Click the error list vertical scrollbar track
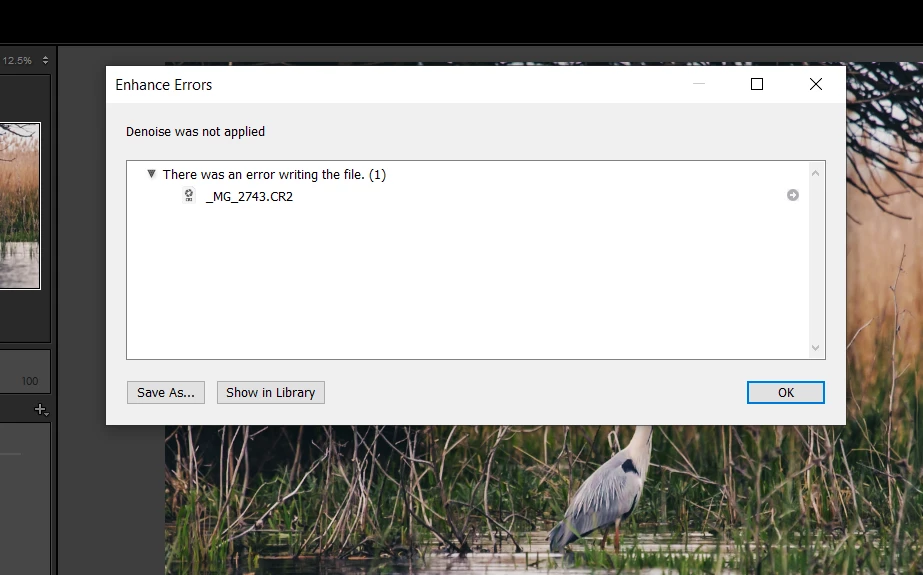 point(815,260)
